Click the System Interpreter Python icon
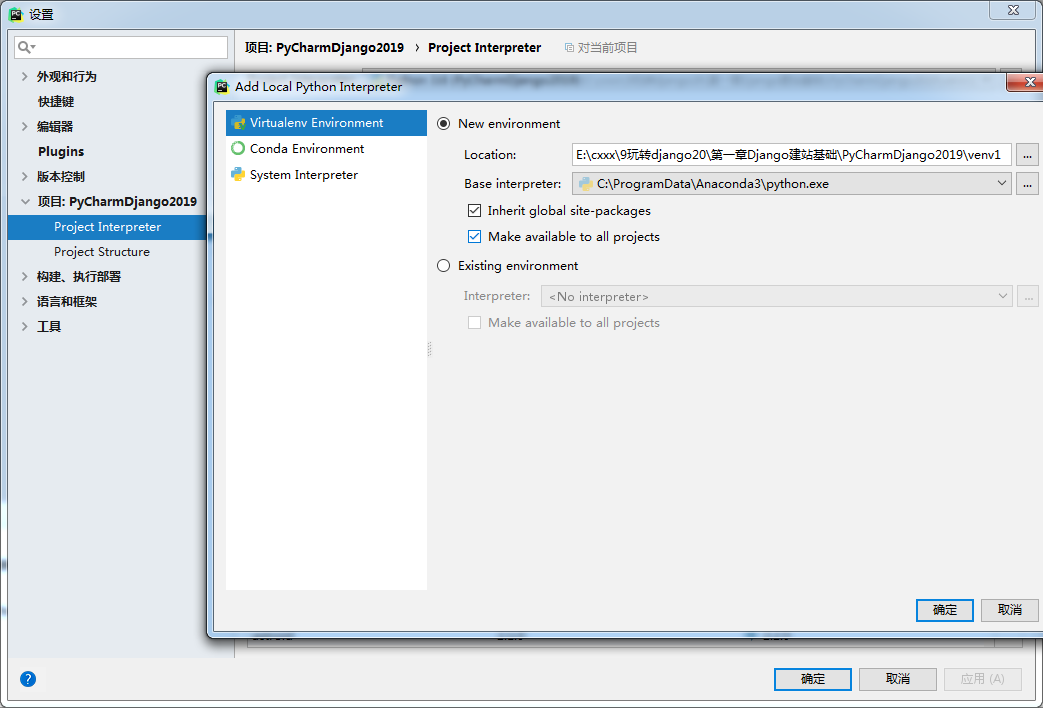 tap(237, 175)
